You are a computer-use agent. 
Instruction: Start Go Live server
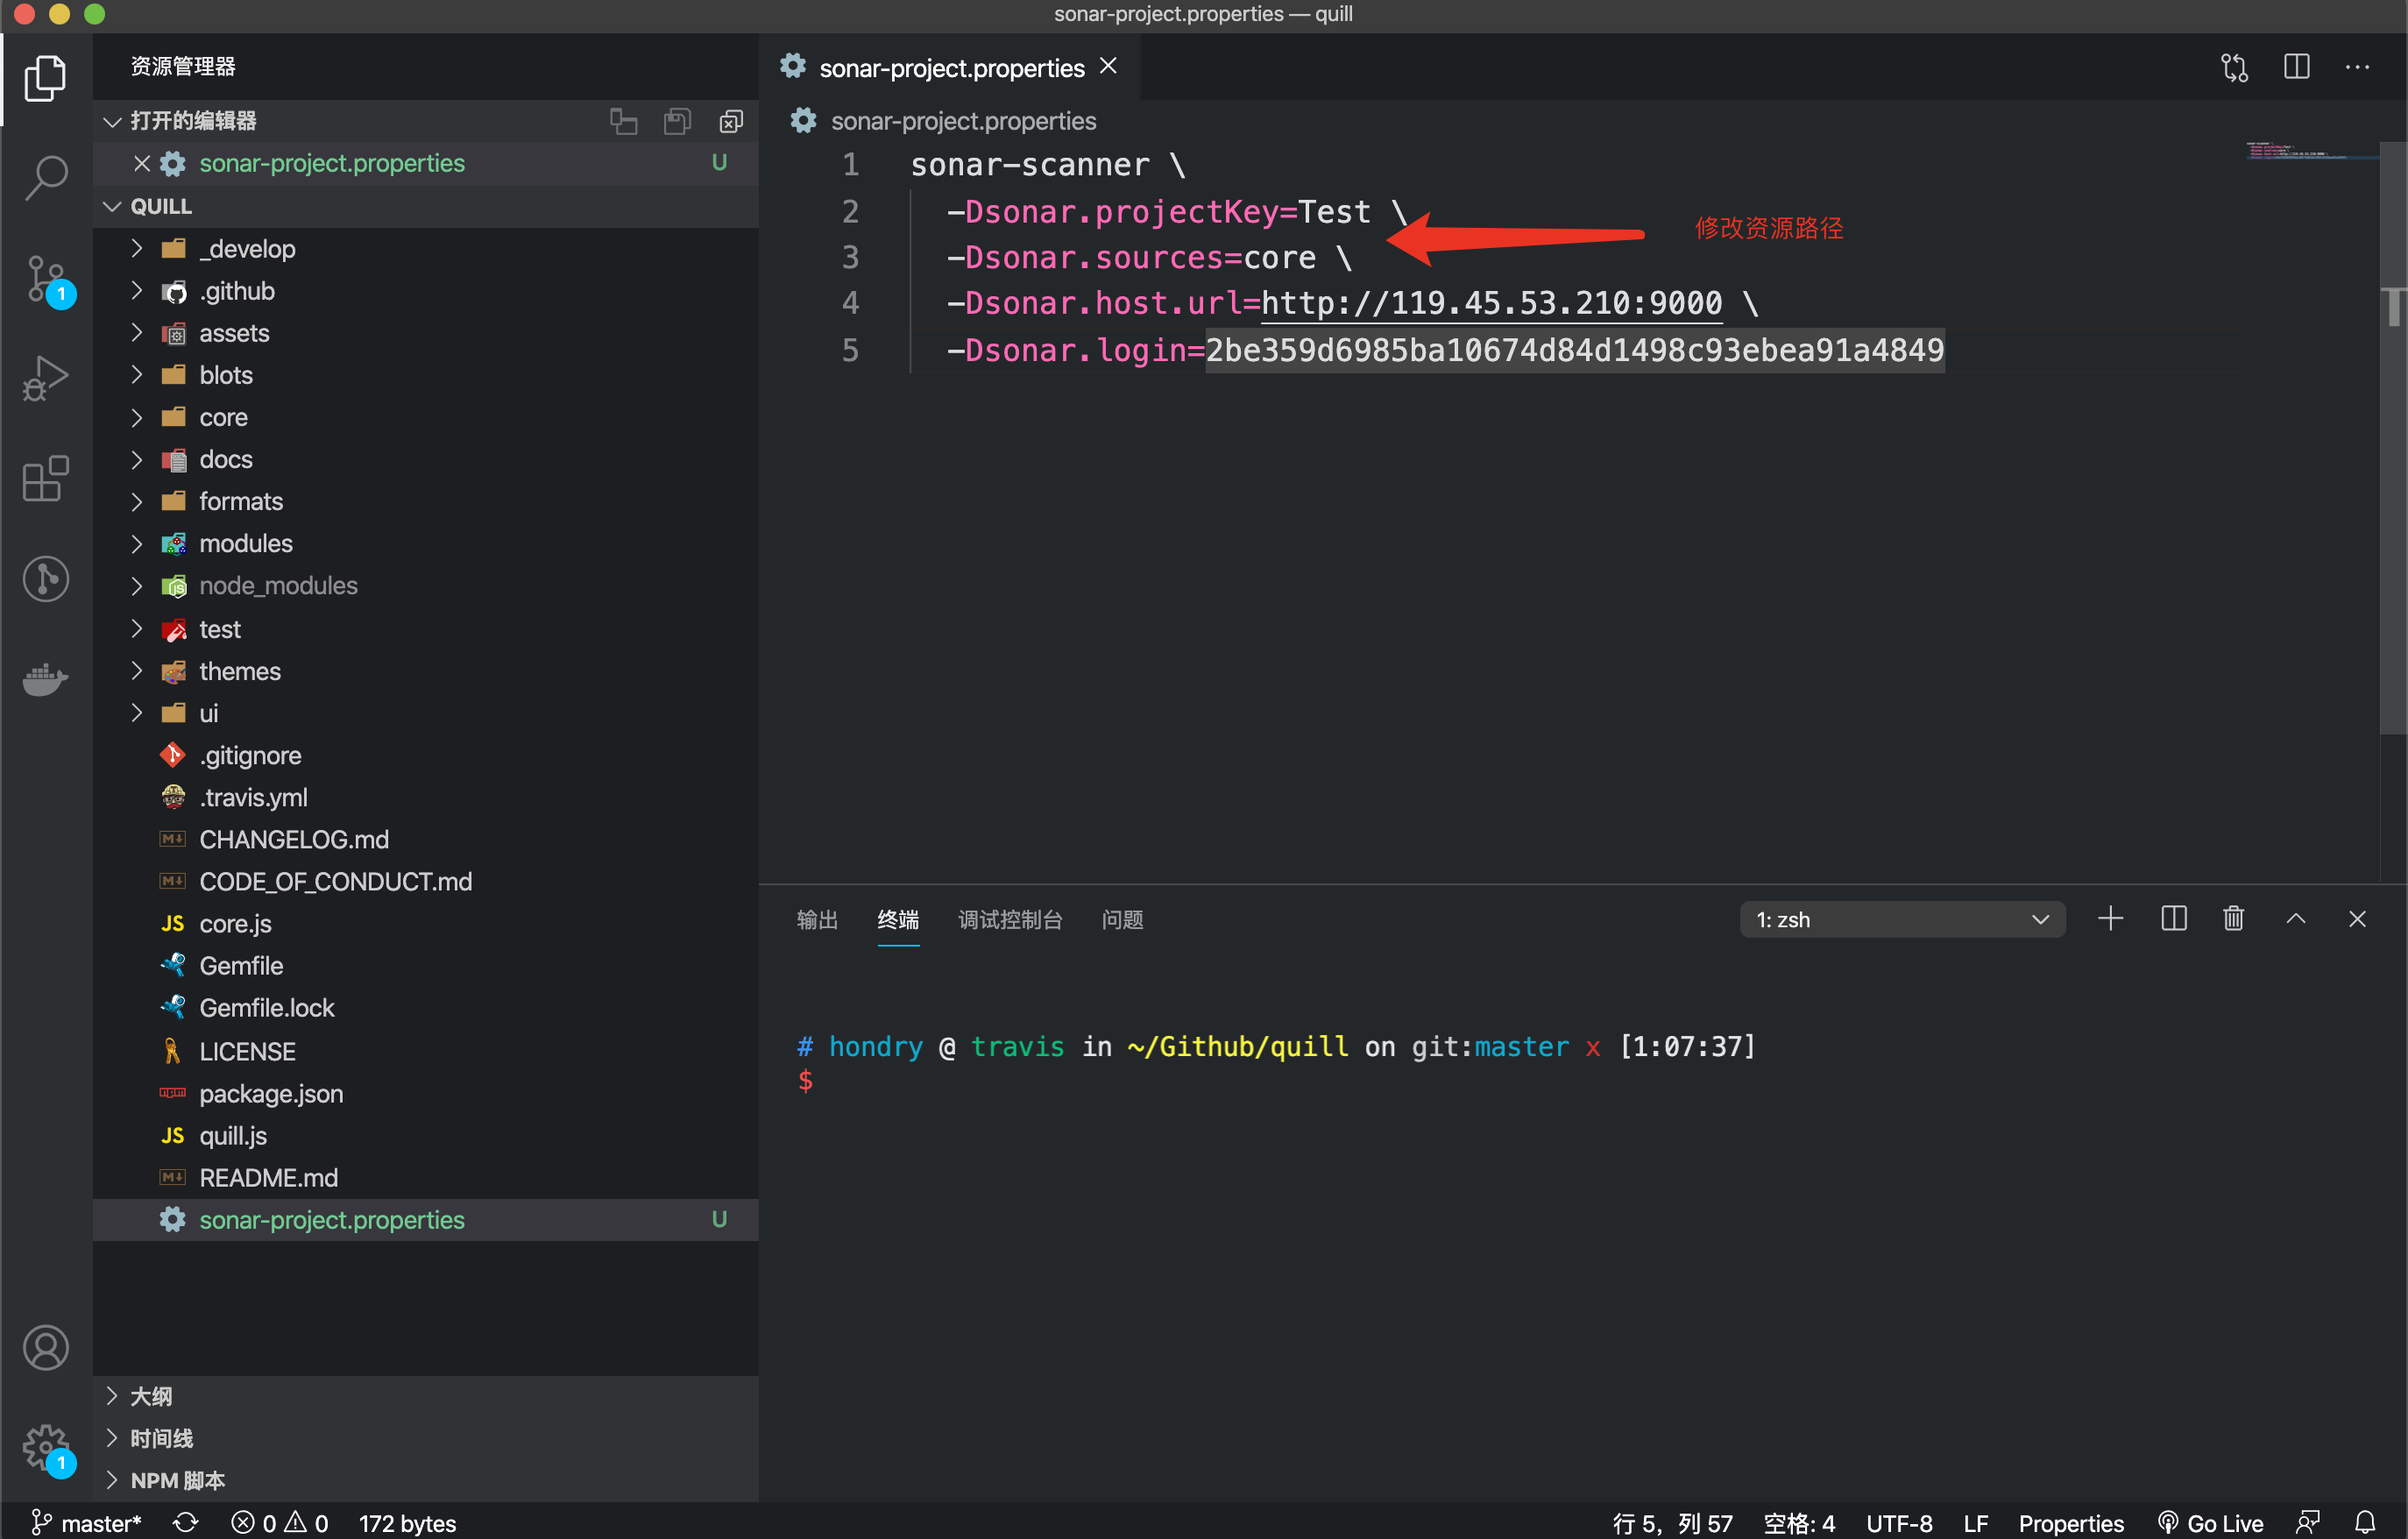click(x=2211, y=1522)
